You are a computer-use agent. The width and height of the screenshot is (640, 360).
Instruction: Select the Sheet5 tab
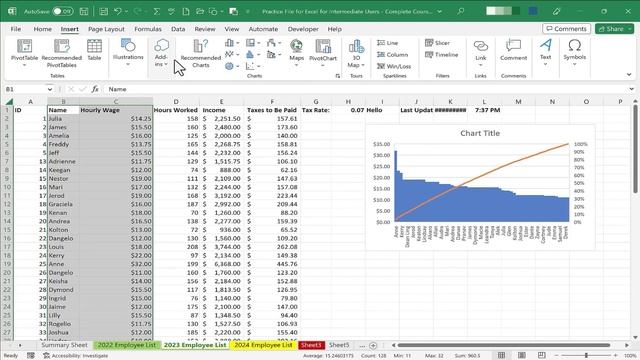point(339,345)
